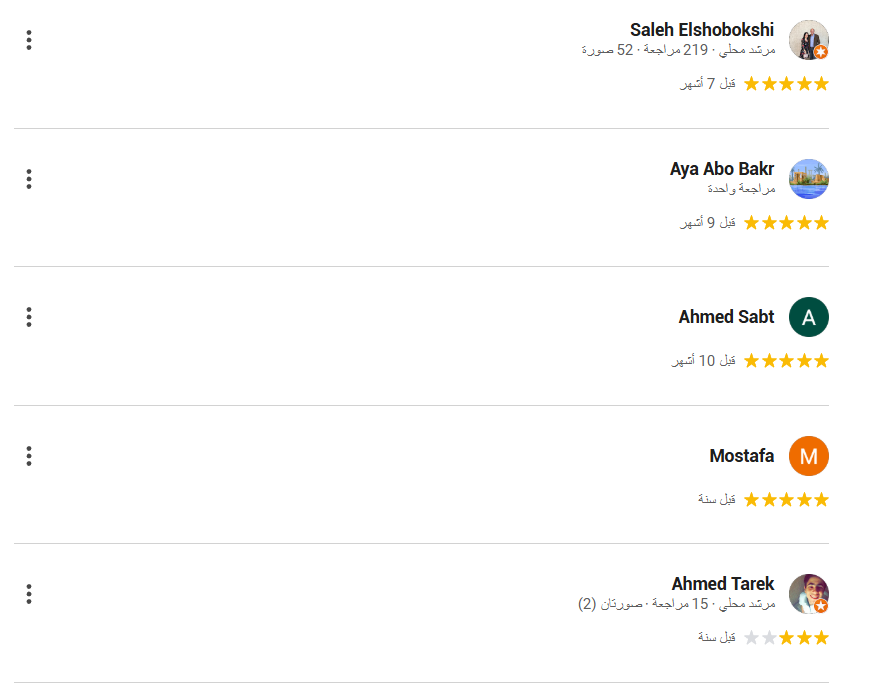Open more options for Aya Abo Bakr's review
Screen dimensions: 871x690
pos(29,179)
